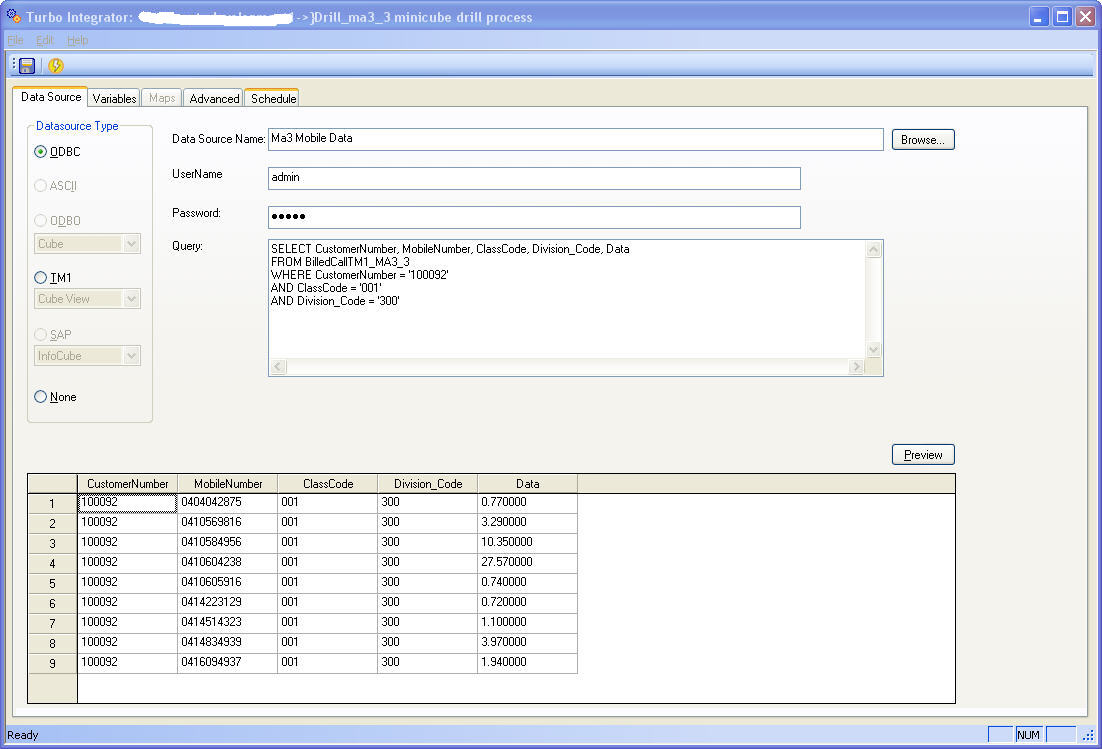Select the TM1 datasource radio button

(41, 278)
